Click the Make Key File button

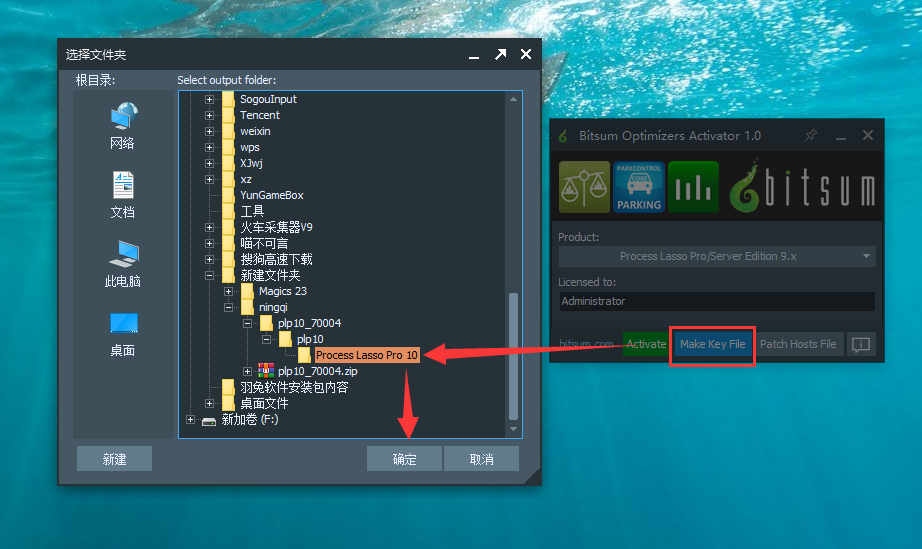[712, 344]
